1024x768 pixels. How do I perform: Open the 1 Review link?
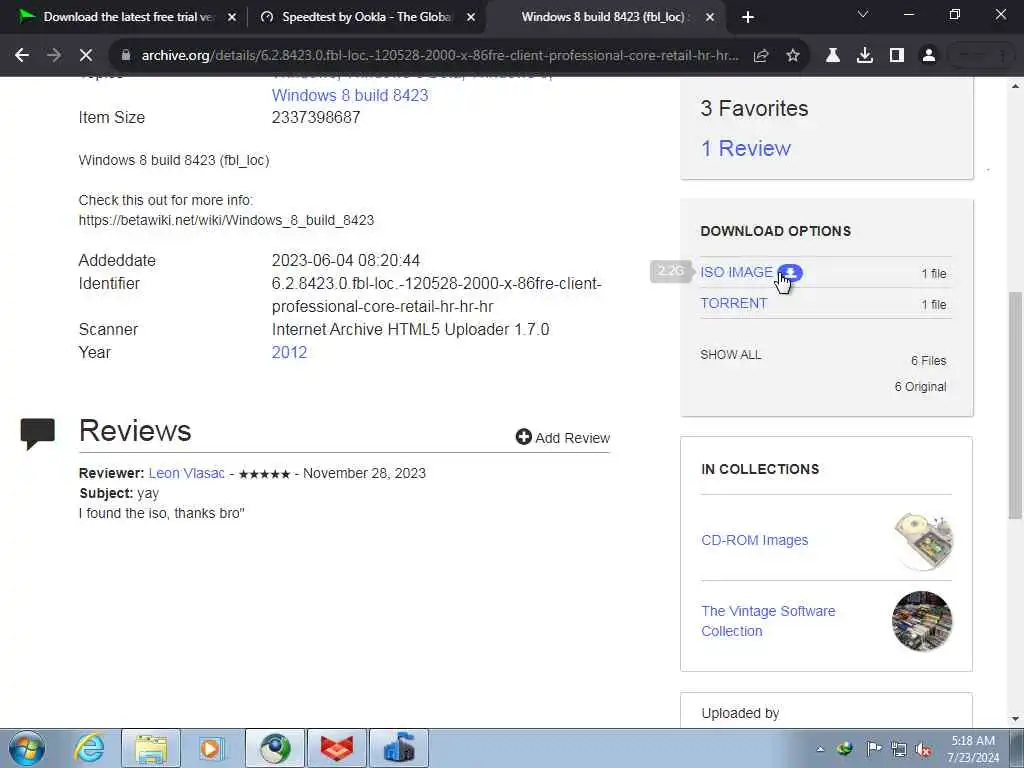[746, 148]
